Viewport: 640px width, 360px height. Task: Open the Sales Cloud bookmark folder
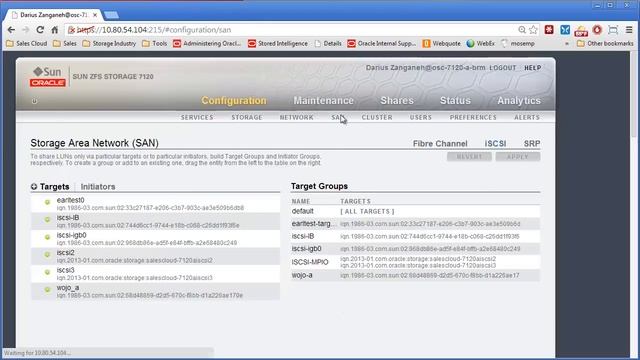27,43
